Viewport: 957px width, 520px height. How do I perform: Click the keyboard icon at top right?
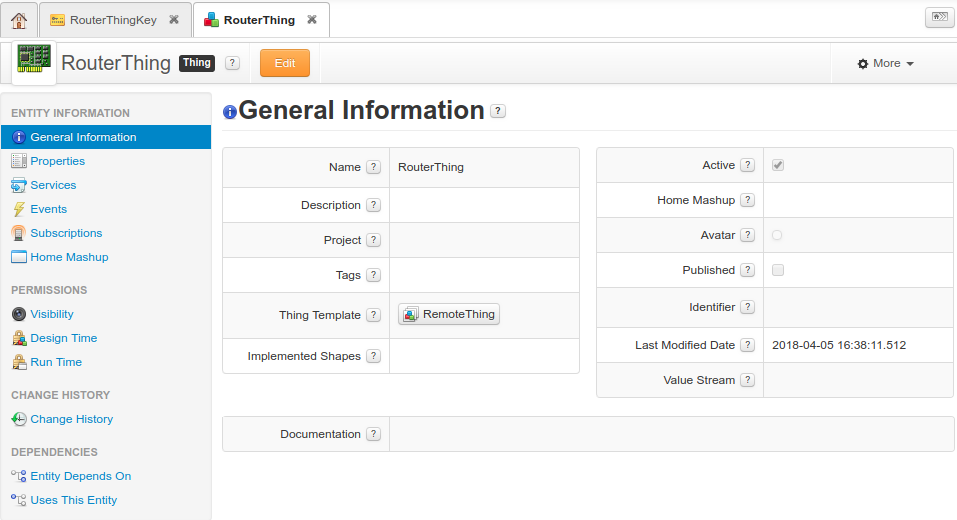938,17
